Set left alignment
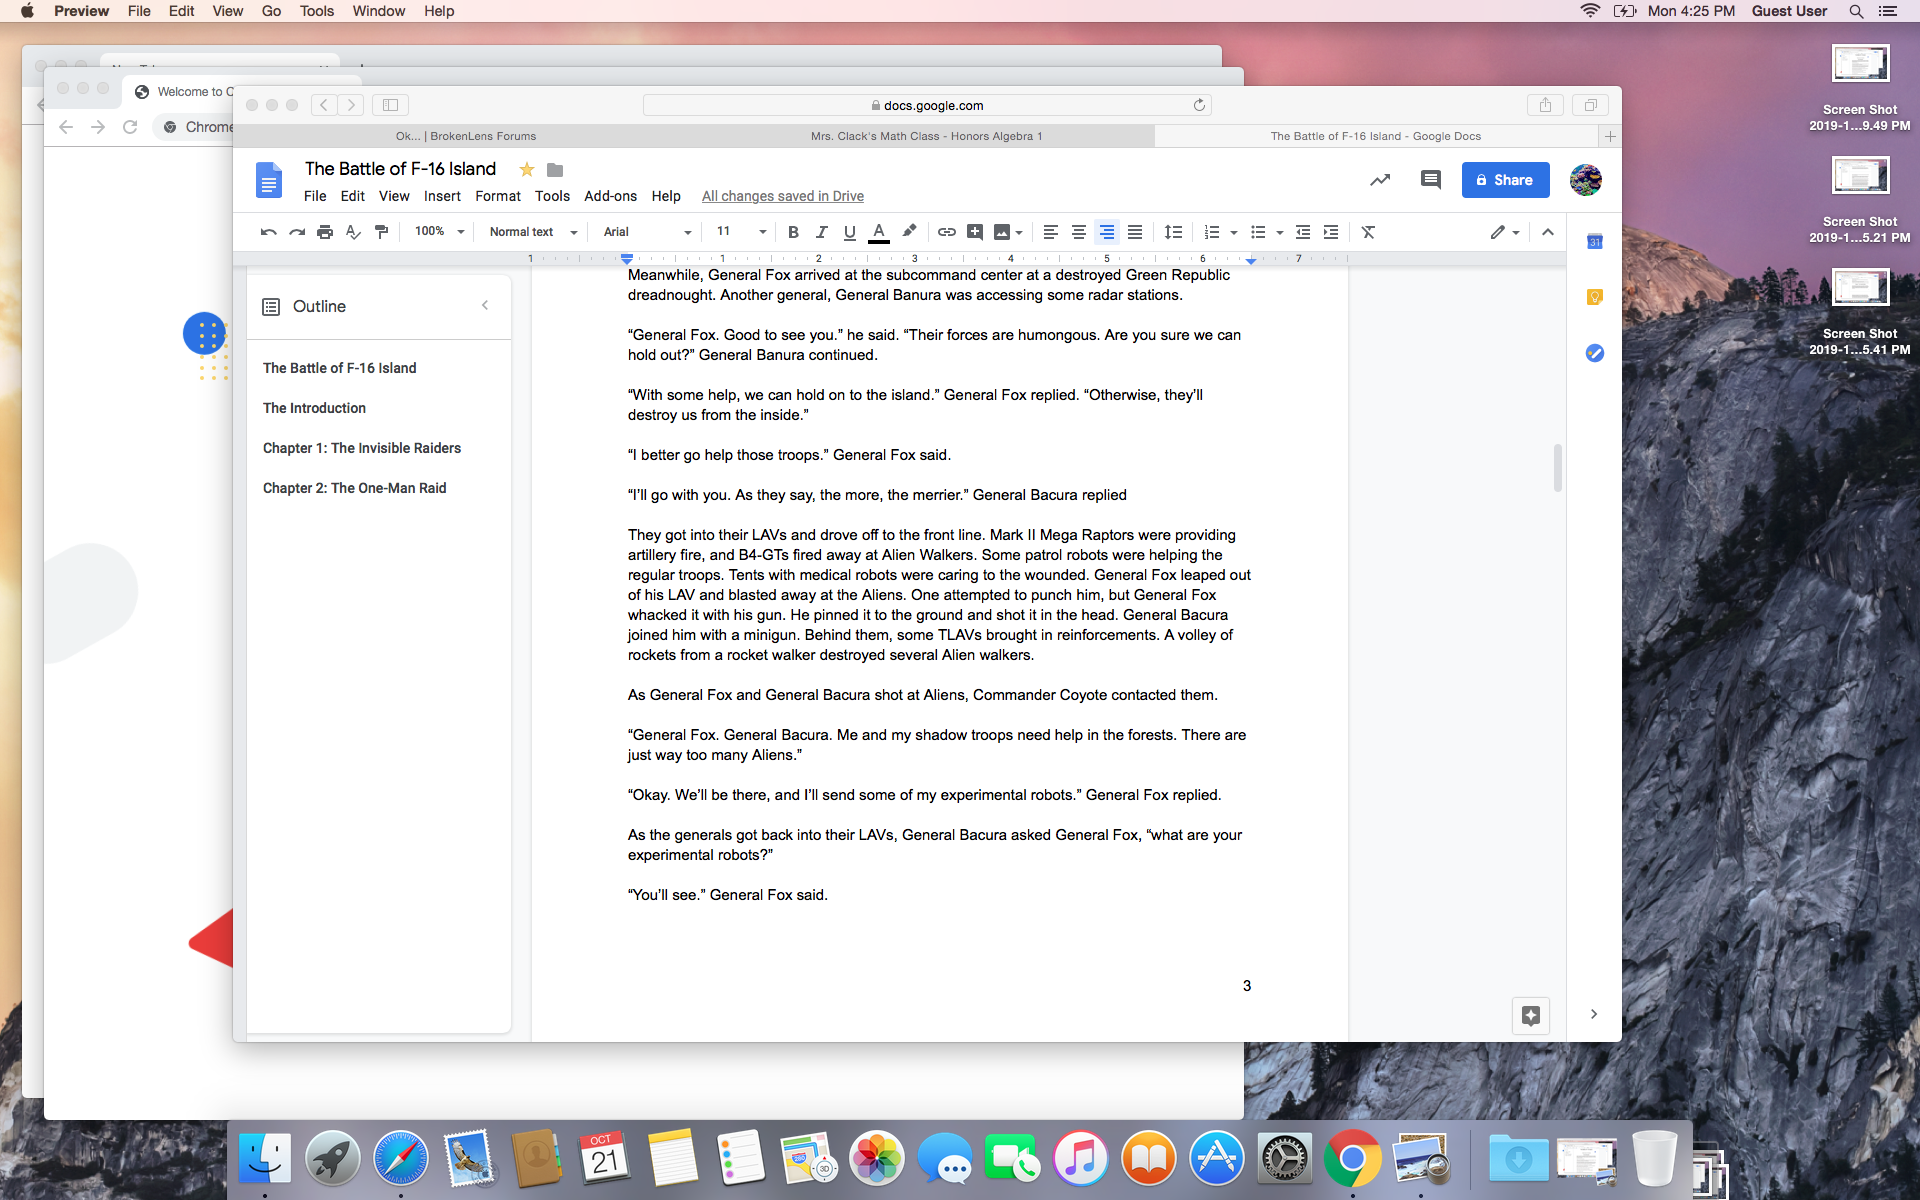Image resolution: width=1920 pixels, height=1200 pixels. pyautogui.click(x=1050, y=232)
